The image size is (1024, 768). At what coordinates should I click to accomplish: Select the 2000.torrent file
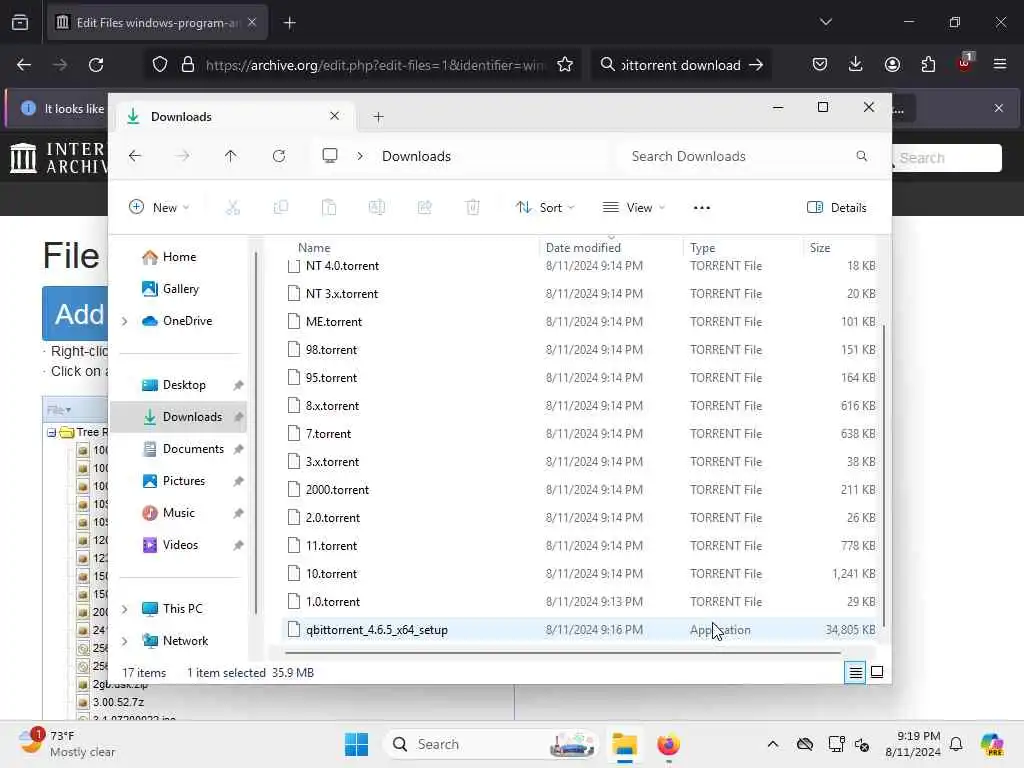581,490
